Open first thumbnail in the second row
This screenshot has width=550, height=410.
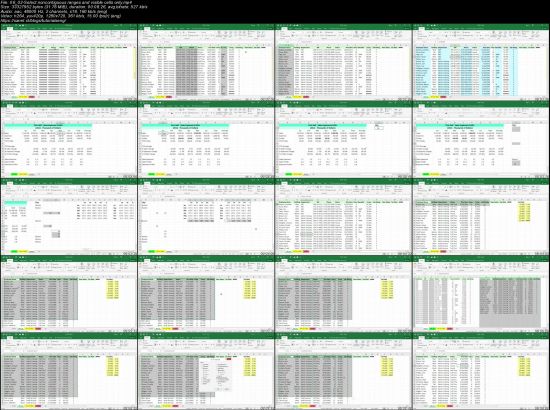[x=69, y=140]
